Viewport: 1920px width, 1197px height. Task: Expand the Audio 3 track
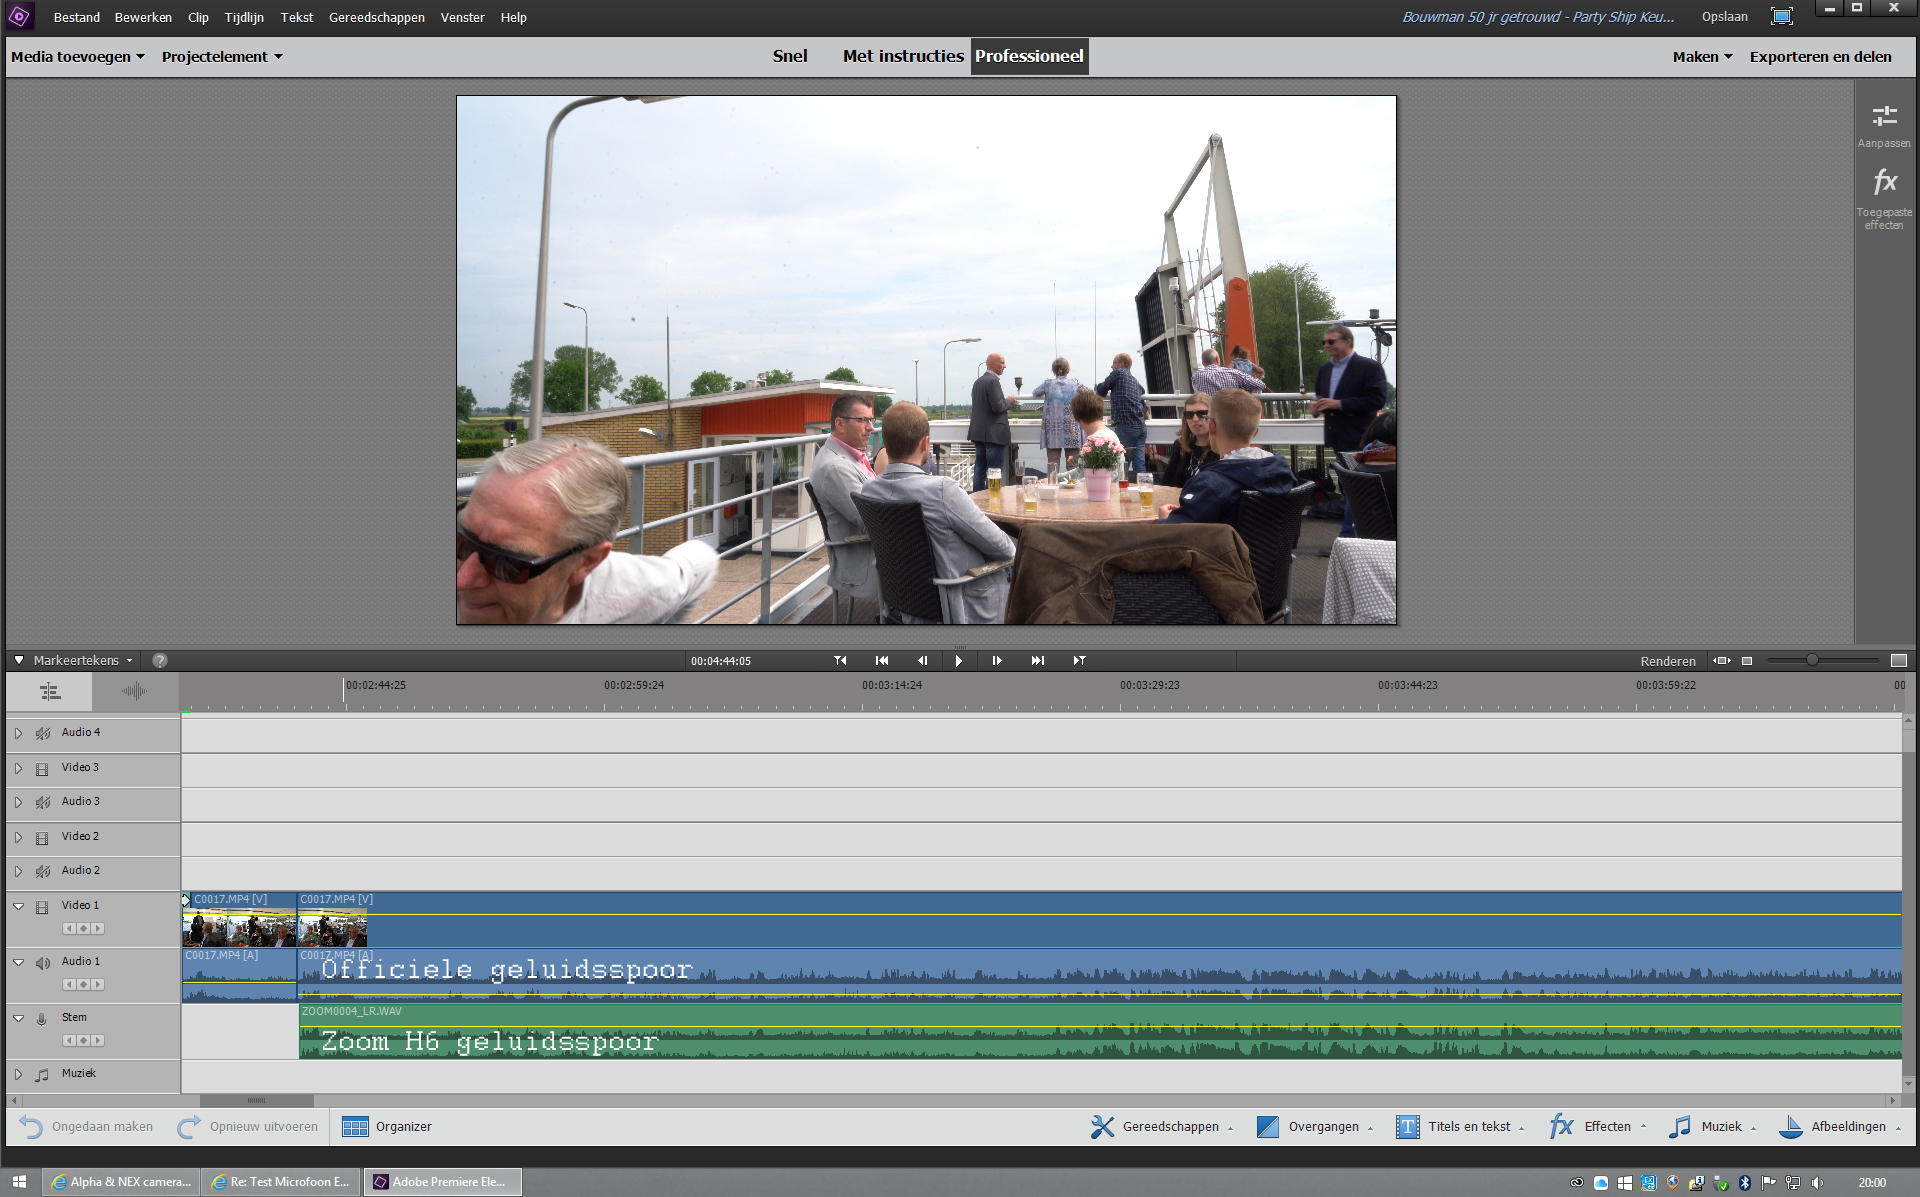[x=18, y=802]
